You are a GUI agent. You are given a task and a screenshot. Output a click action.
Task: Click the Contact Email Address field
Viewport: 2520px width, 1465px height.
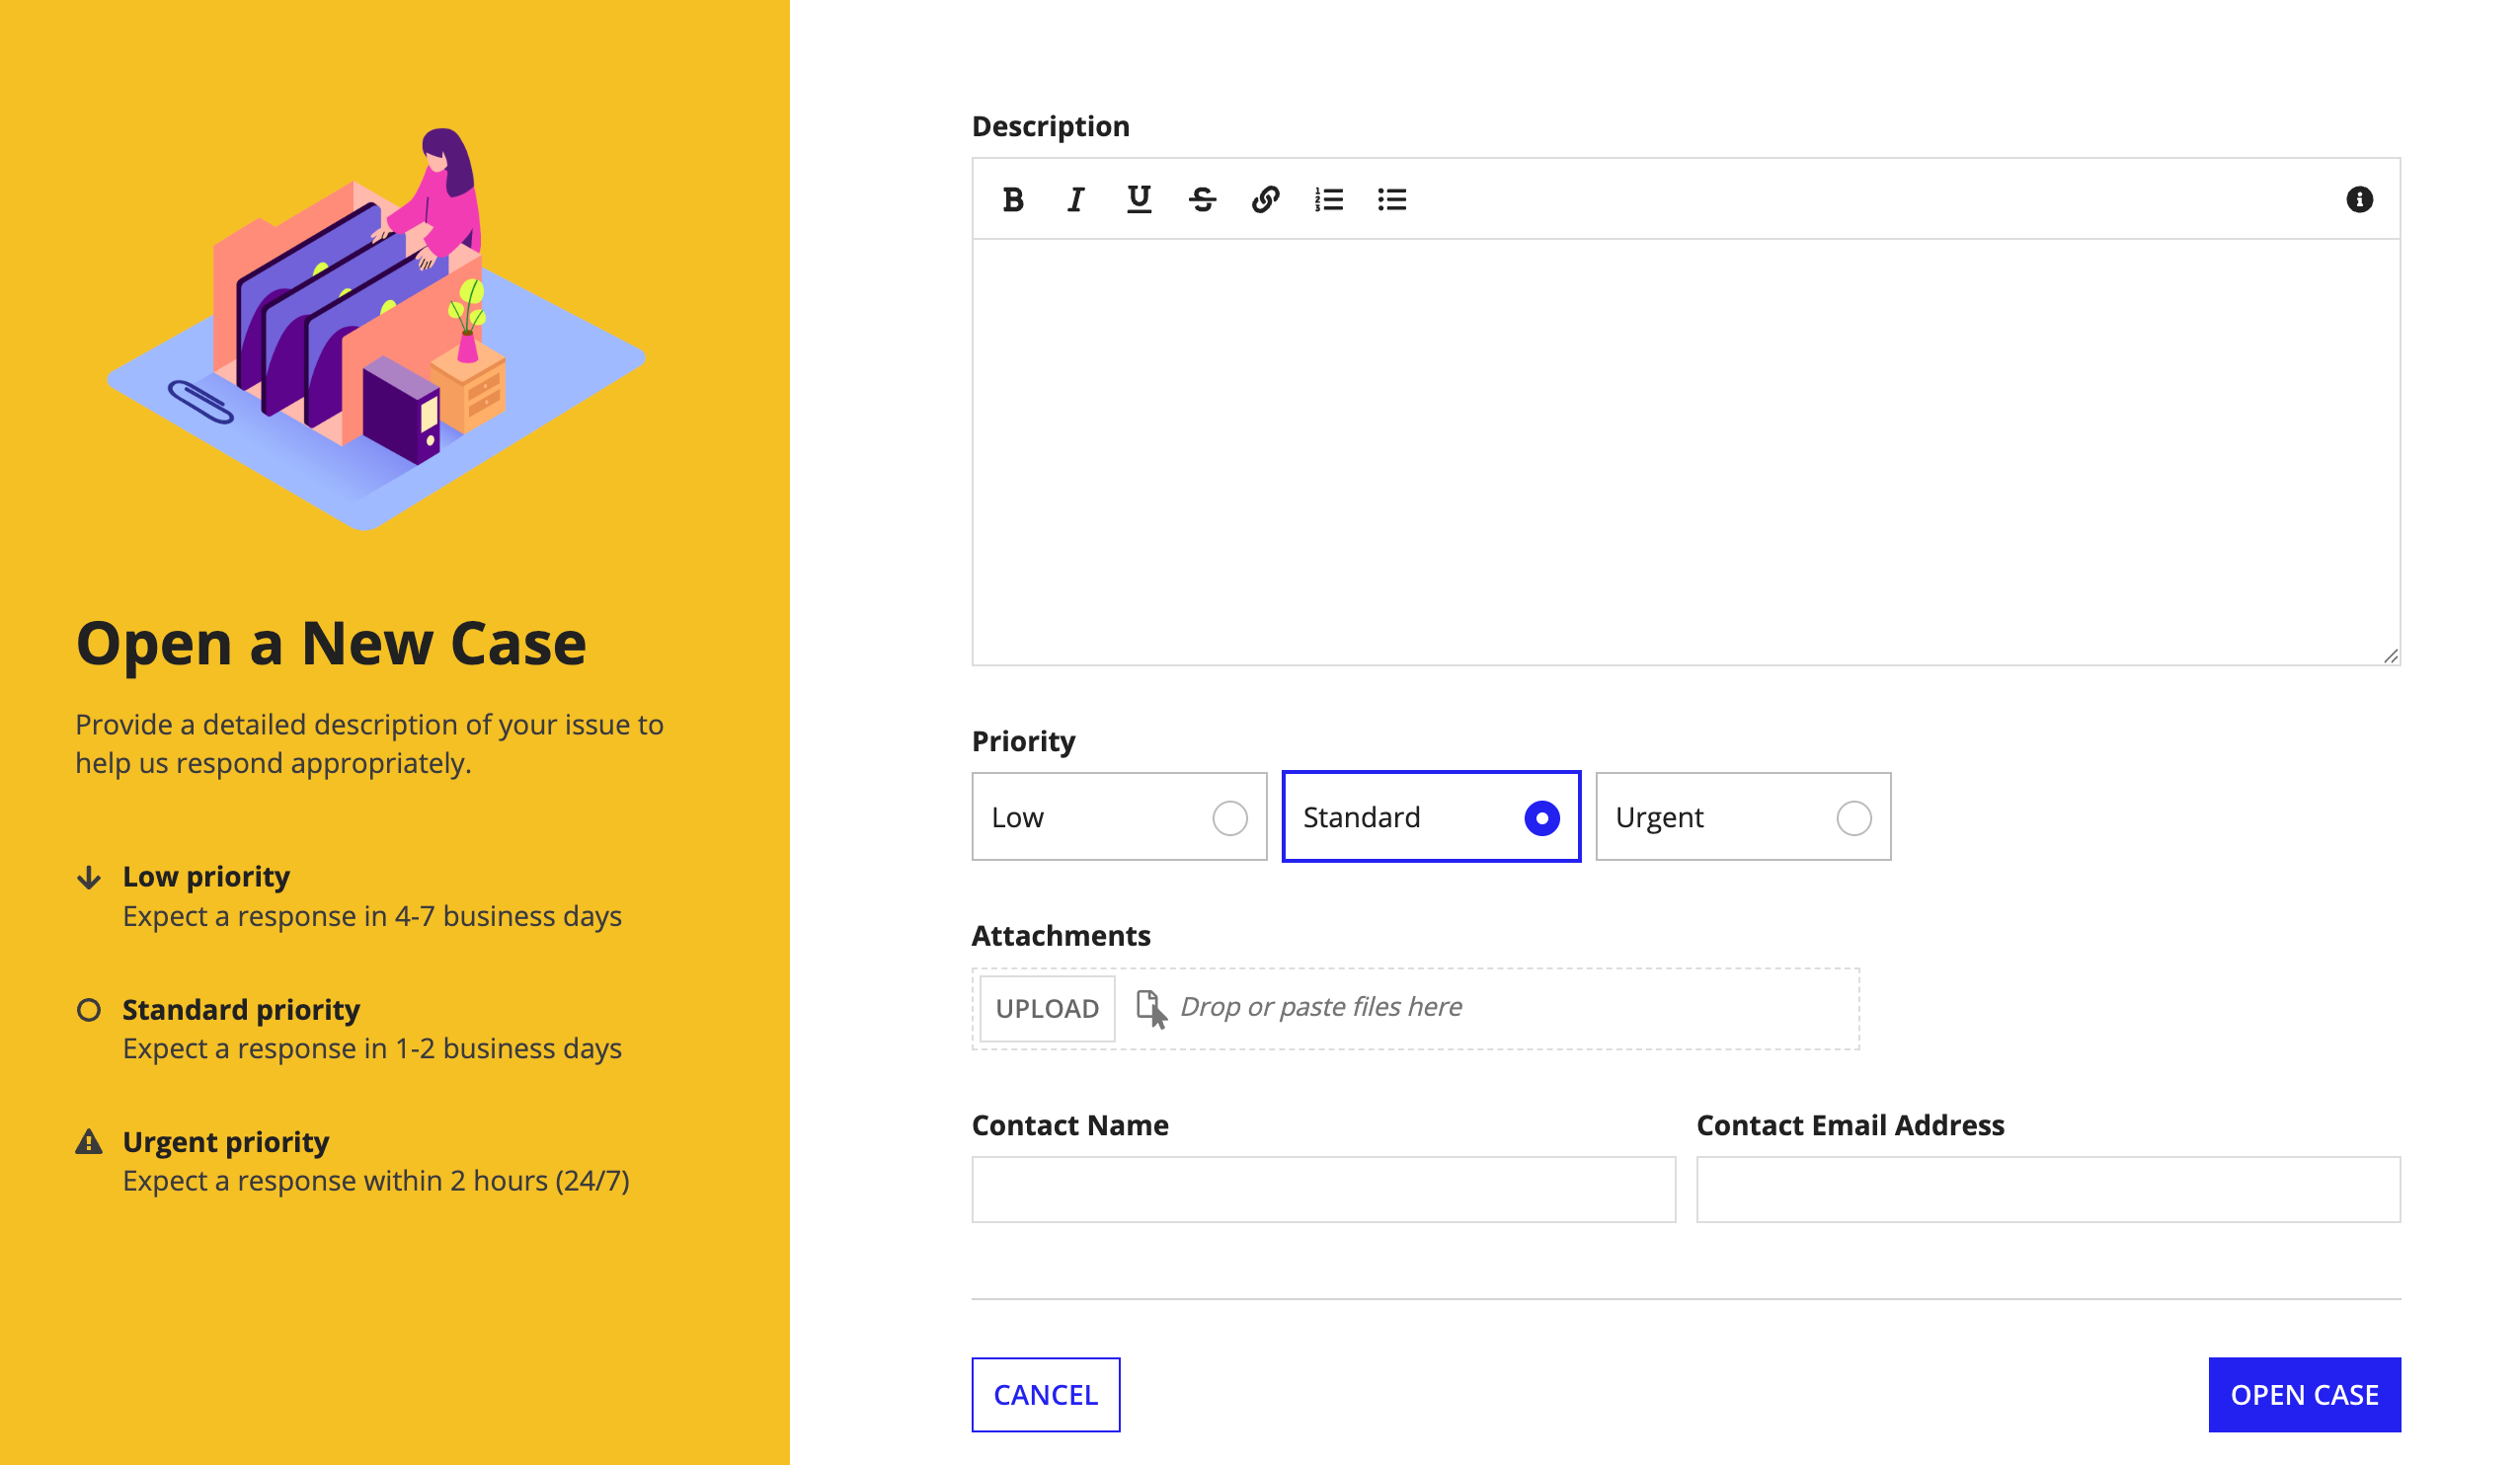coord(2048,1189)
